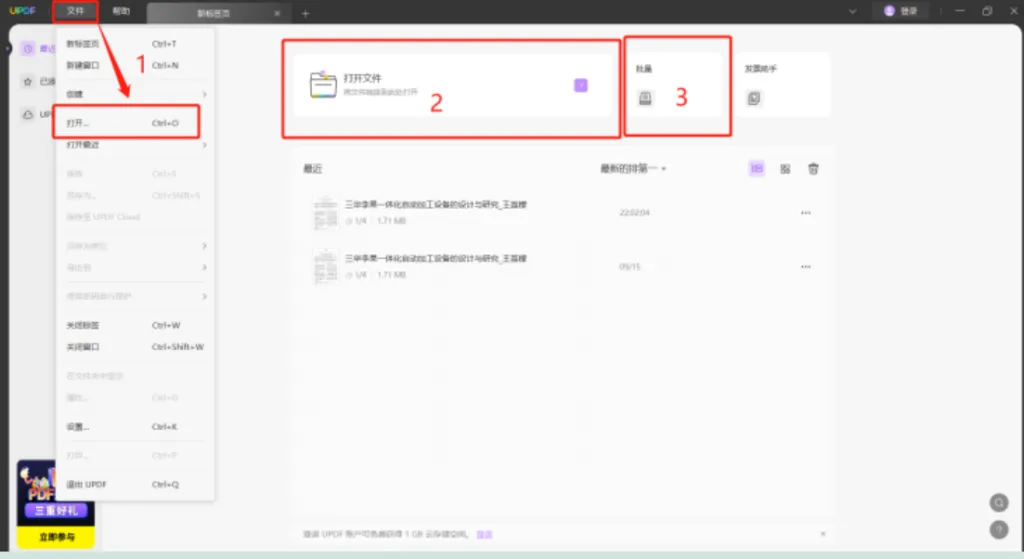The image size is (1024, 559).
Task: Expand the submenu arrow below UPDF Cloud entry
Action: coord(204,246)
